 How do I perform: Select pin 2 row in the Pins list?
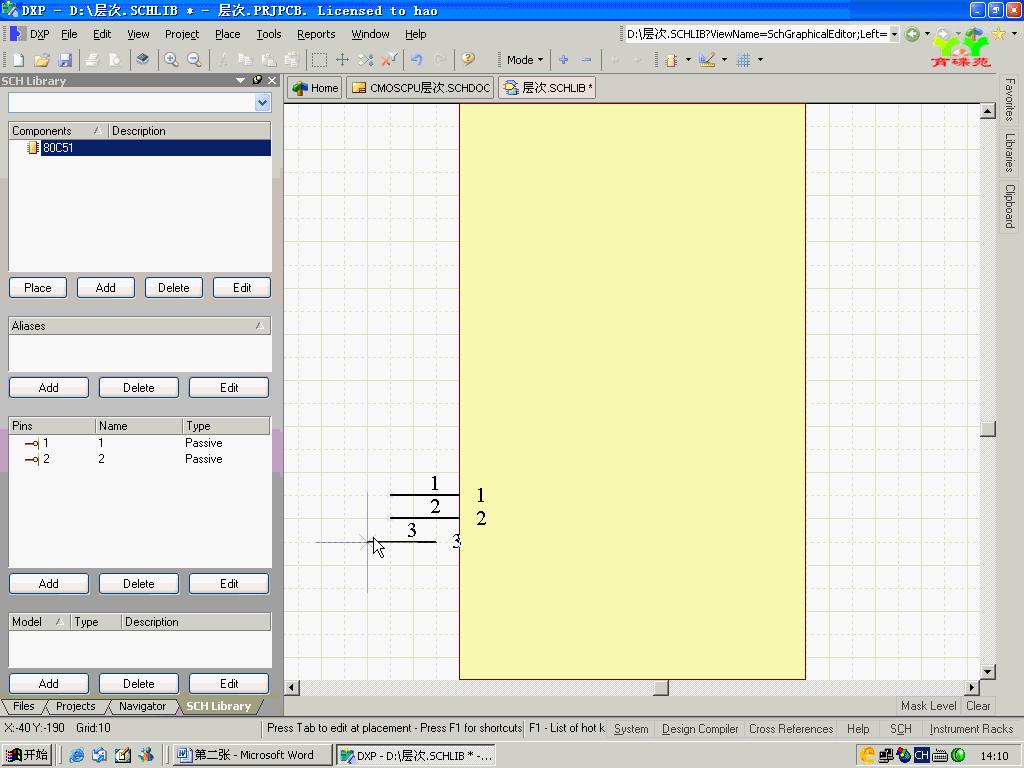tap(140, 459)
